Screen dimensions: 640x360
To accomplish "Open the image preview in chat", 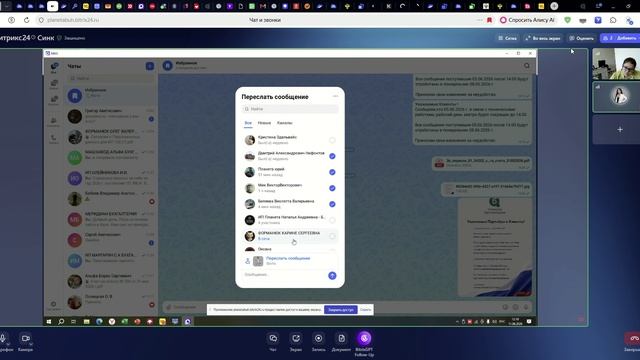I will (494, 247).
